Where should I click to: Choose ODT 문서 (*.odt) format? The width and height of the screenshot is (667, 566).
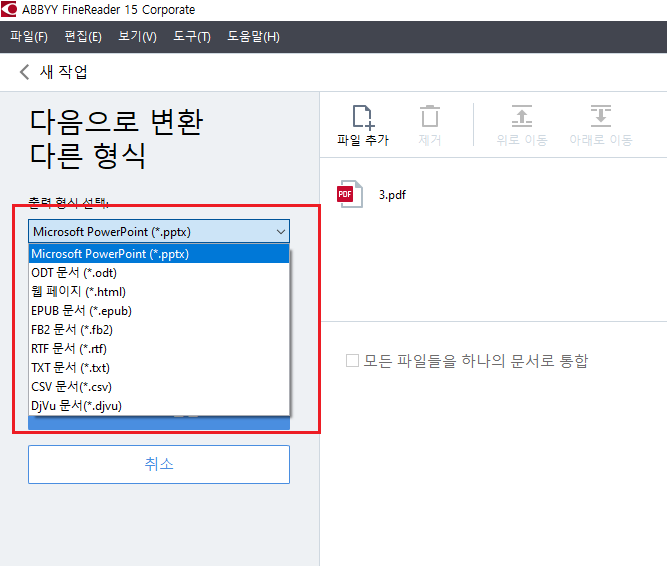(x=159, y=273)
